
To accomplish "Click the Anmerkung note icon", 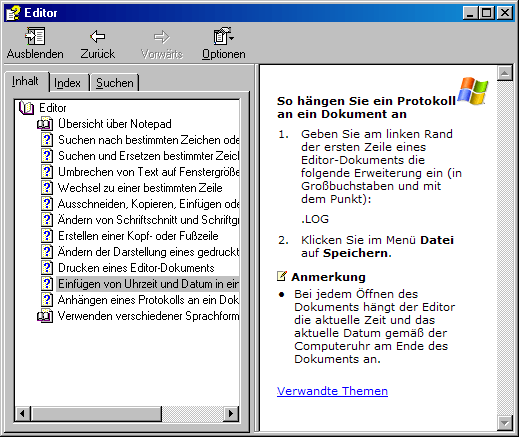I will point(282,276).
